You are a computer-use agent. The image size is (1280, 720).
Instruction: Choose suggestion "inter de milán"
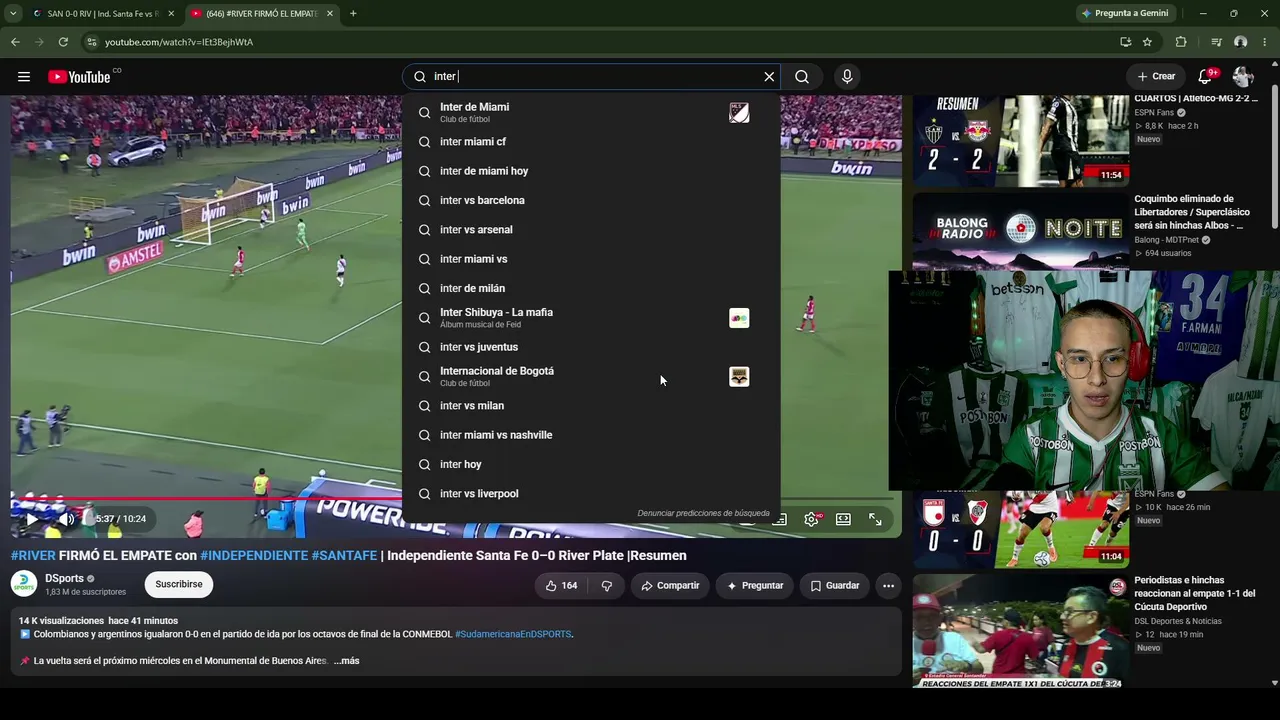pyautogui.click(x=591, y=288)
